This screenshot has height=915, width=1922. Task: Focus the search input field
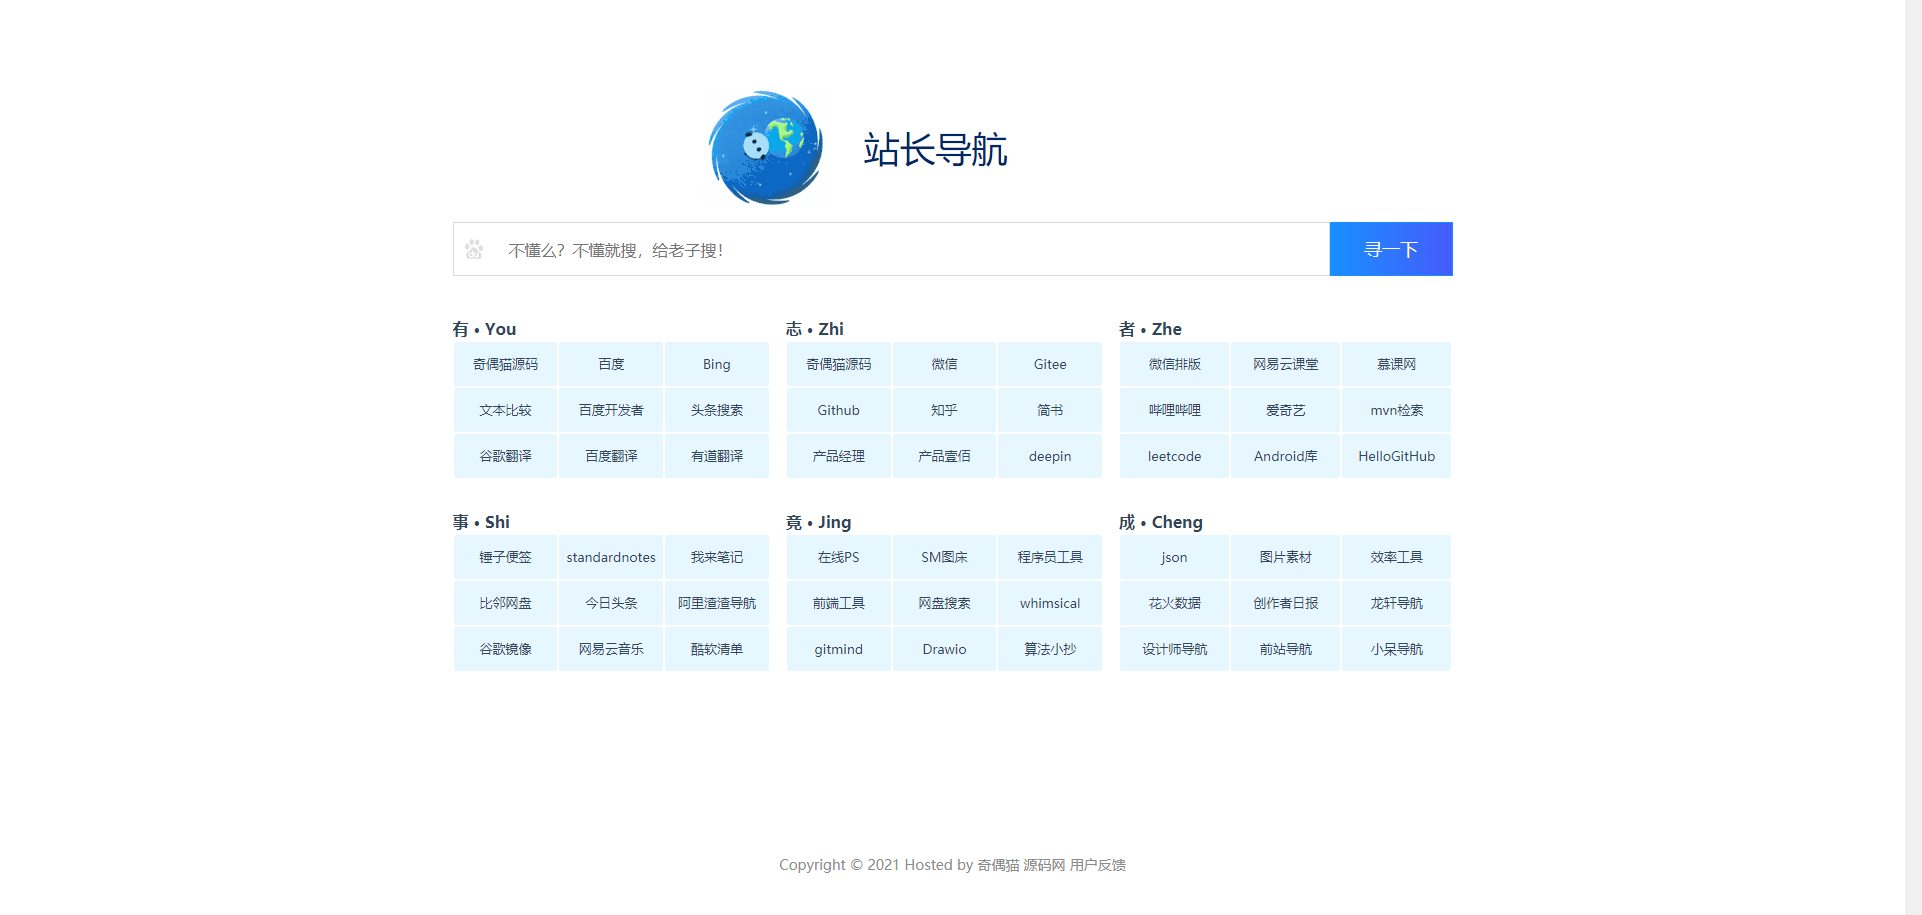tap(891, 249)
